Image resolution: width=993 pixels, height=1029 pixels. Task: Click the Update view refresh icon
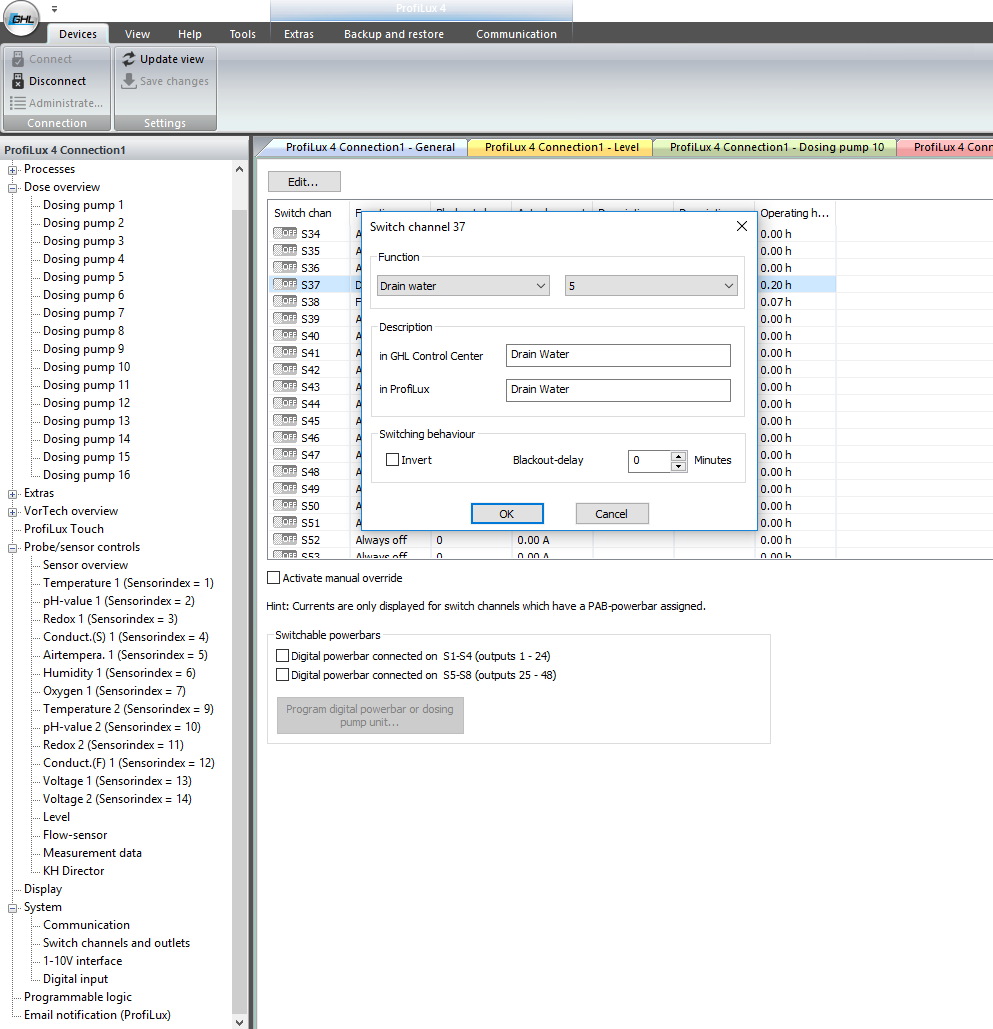129,59
